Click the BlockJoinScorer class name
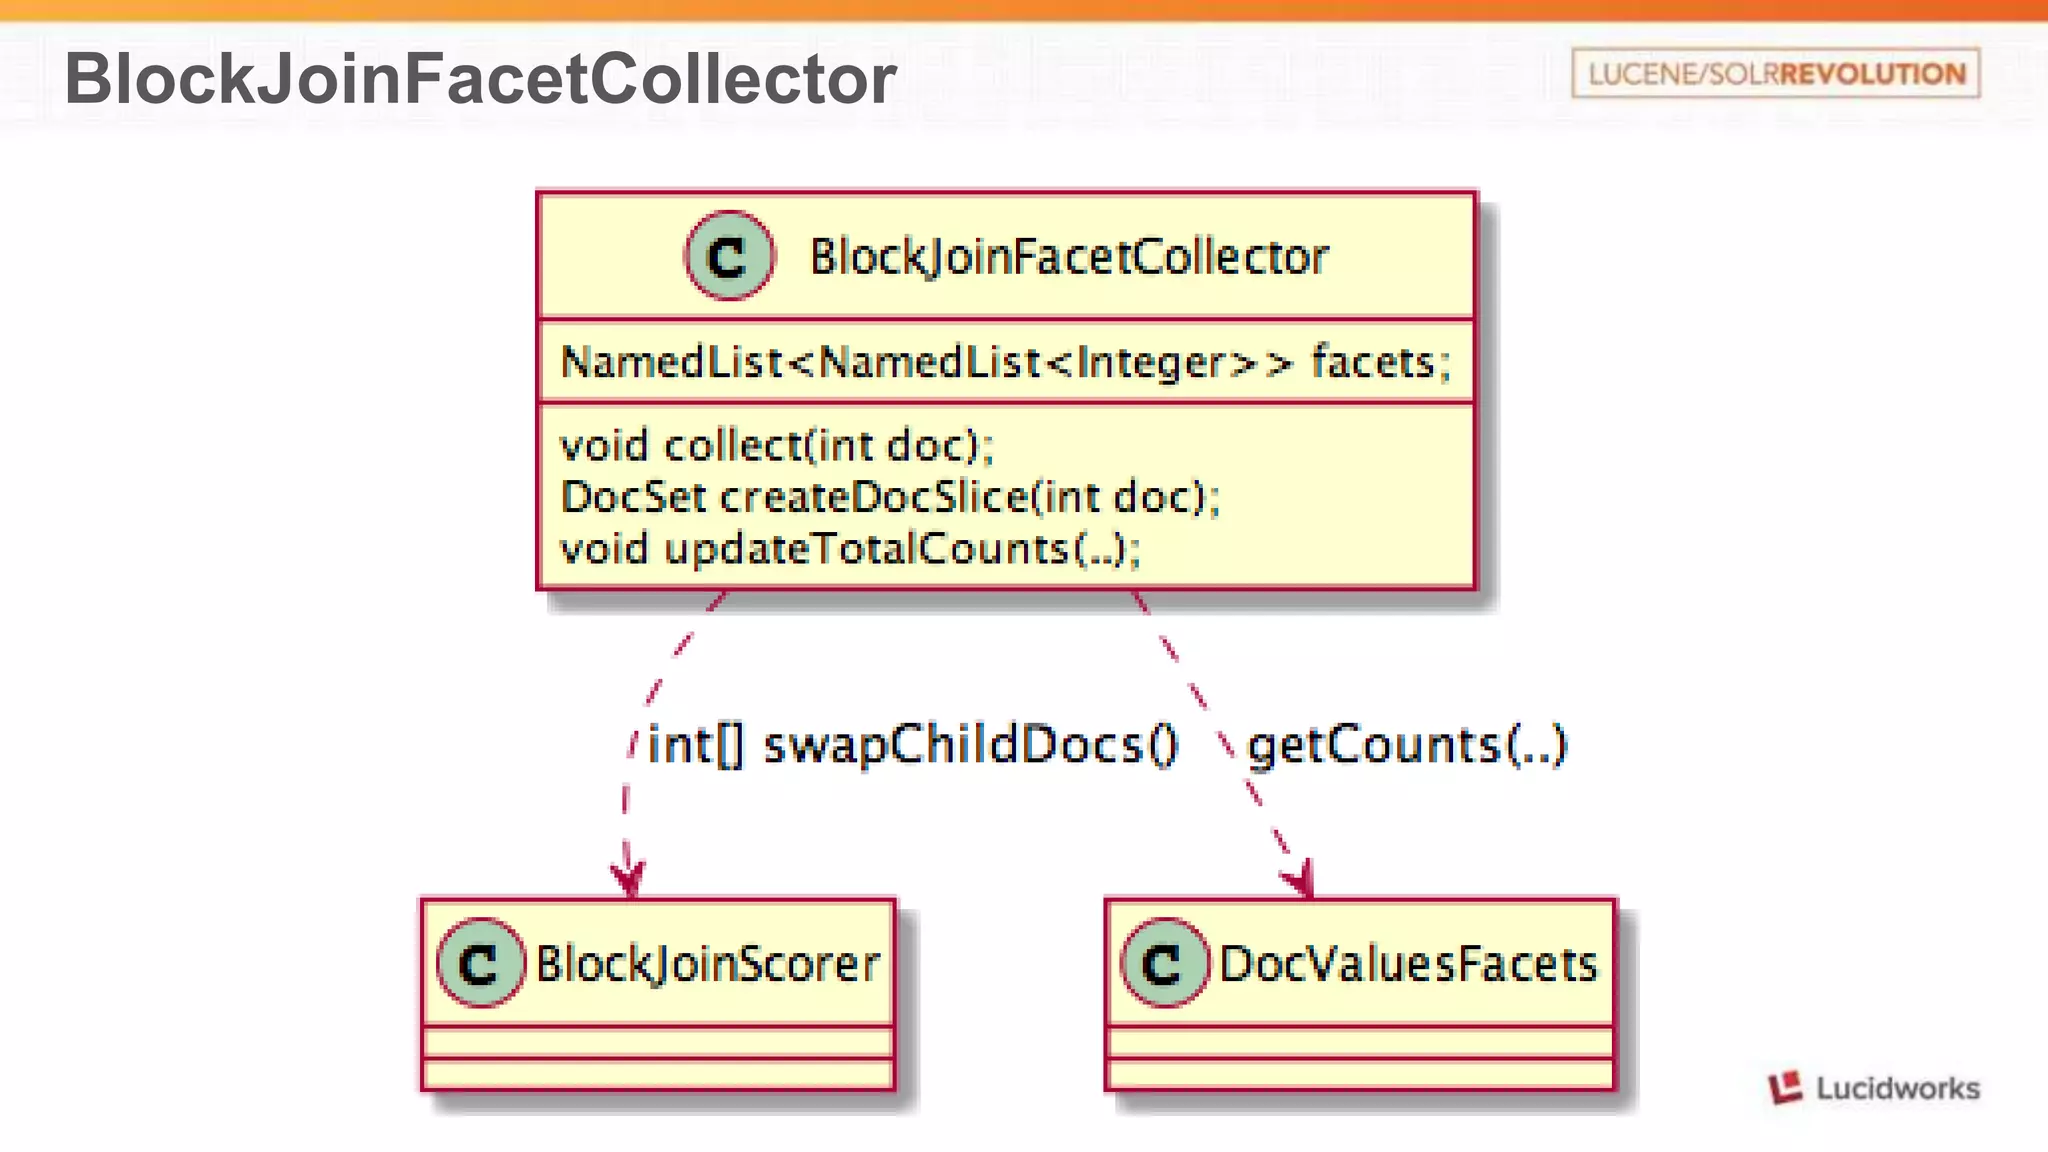 (x=708, y=964)
